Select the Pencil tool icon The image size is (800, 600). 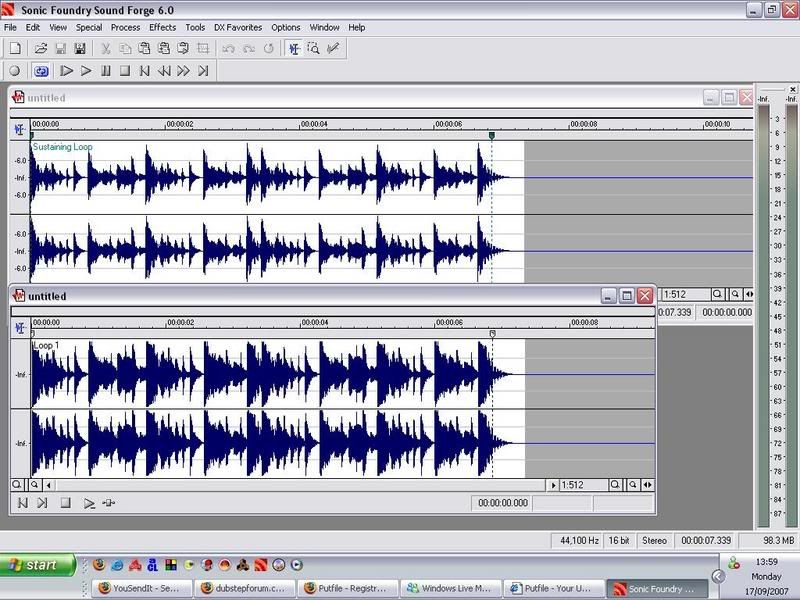point(333,48)
